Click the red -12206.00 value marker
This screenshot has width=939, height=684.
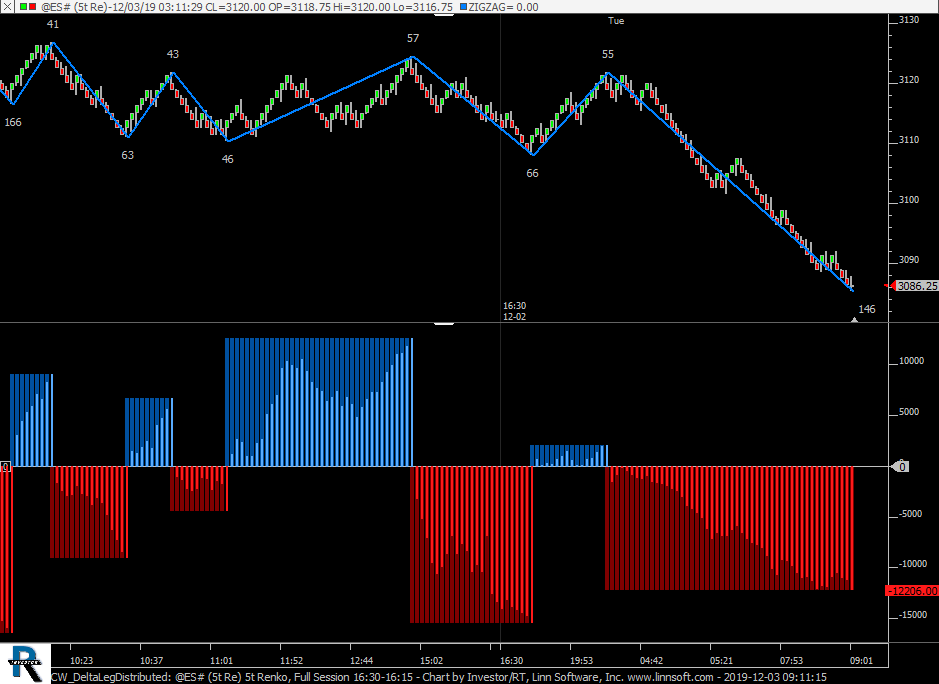tap(911, 591)
